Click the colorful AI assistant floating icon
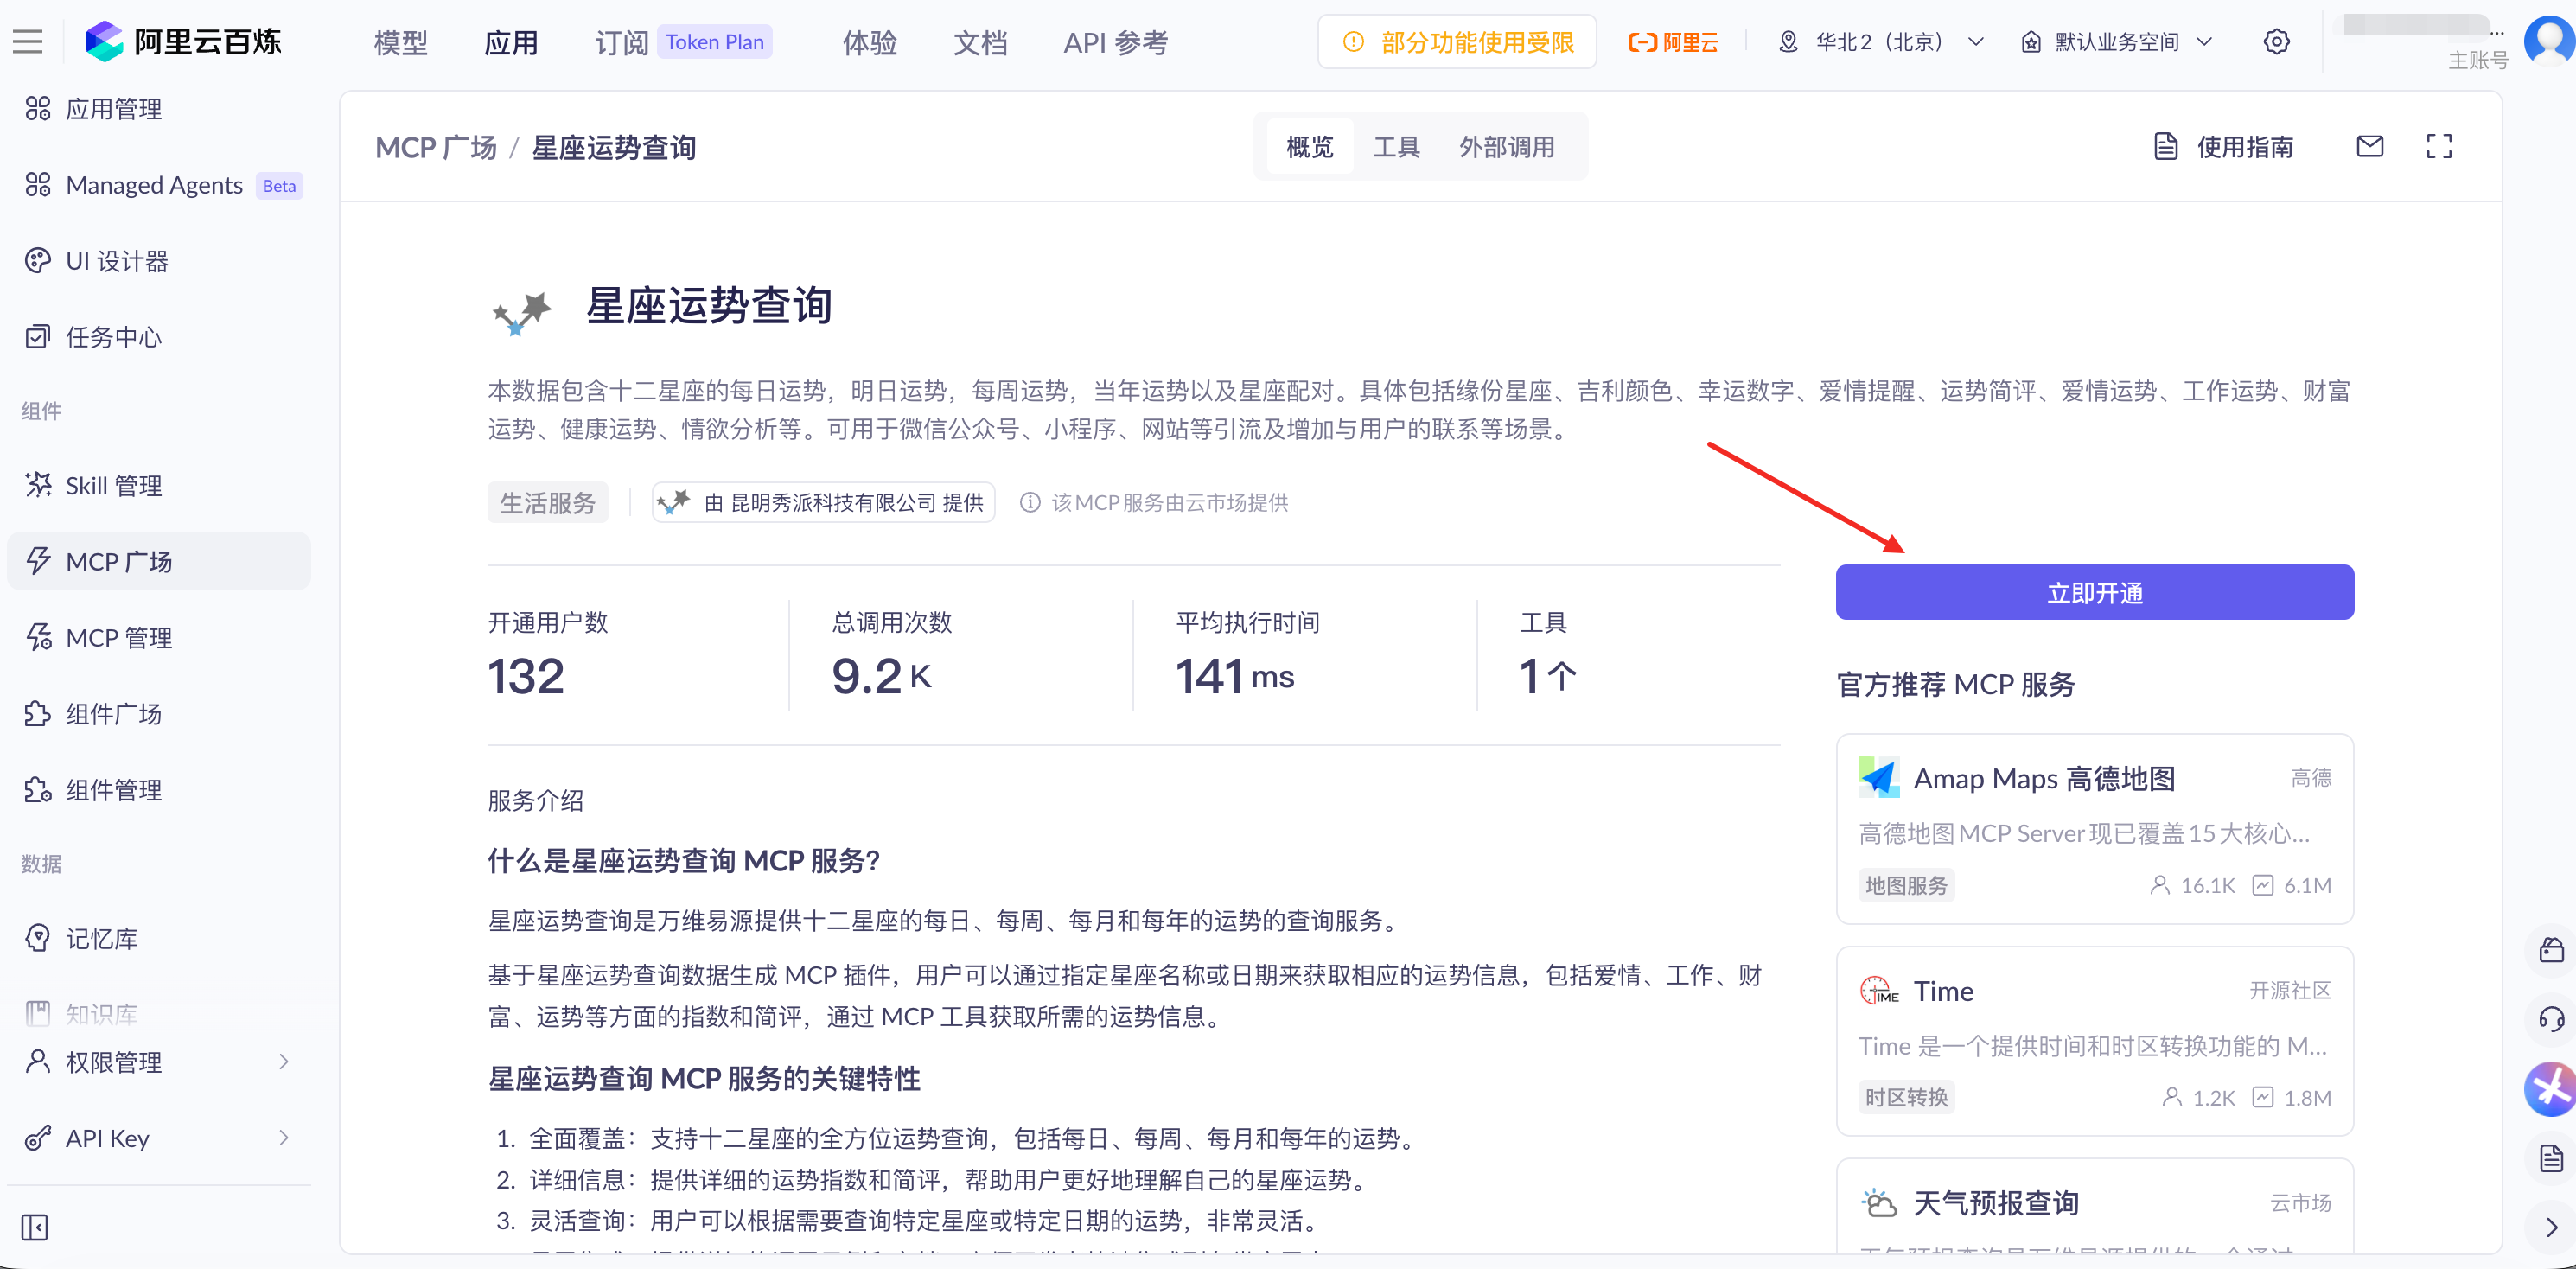Image resolution: width=2576 pixels, height=1269 pixels. [x=2551, y=1088]
